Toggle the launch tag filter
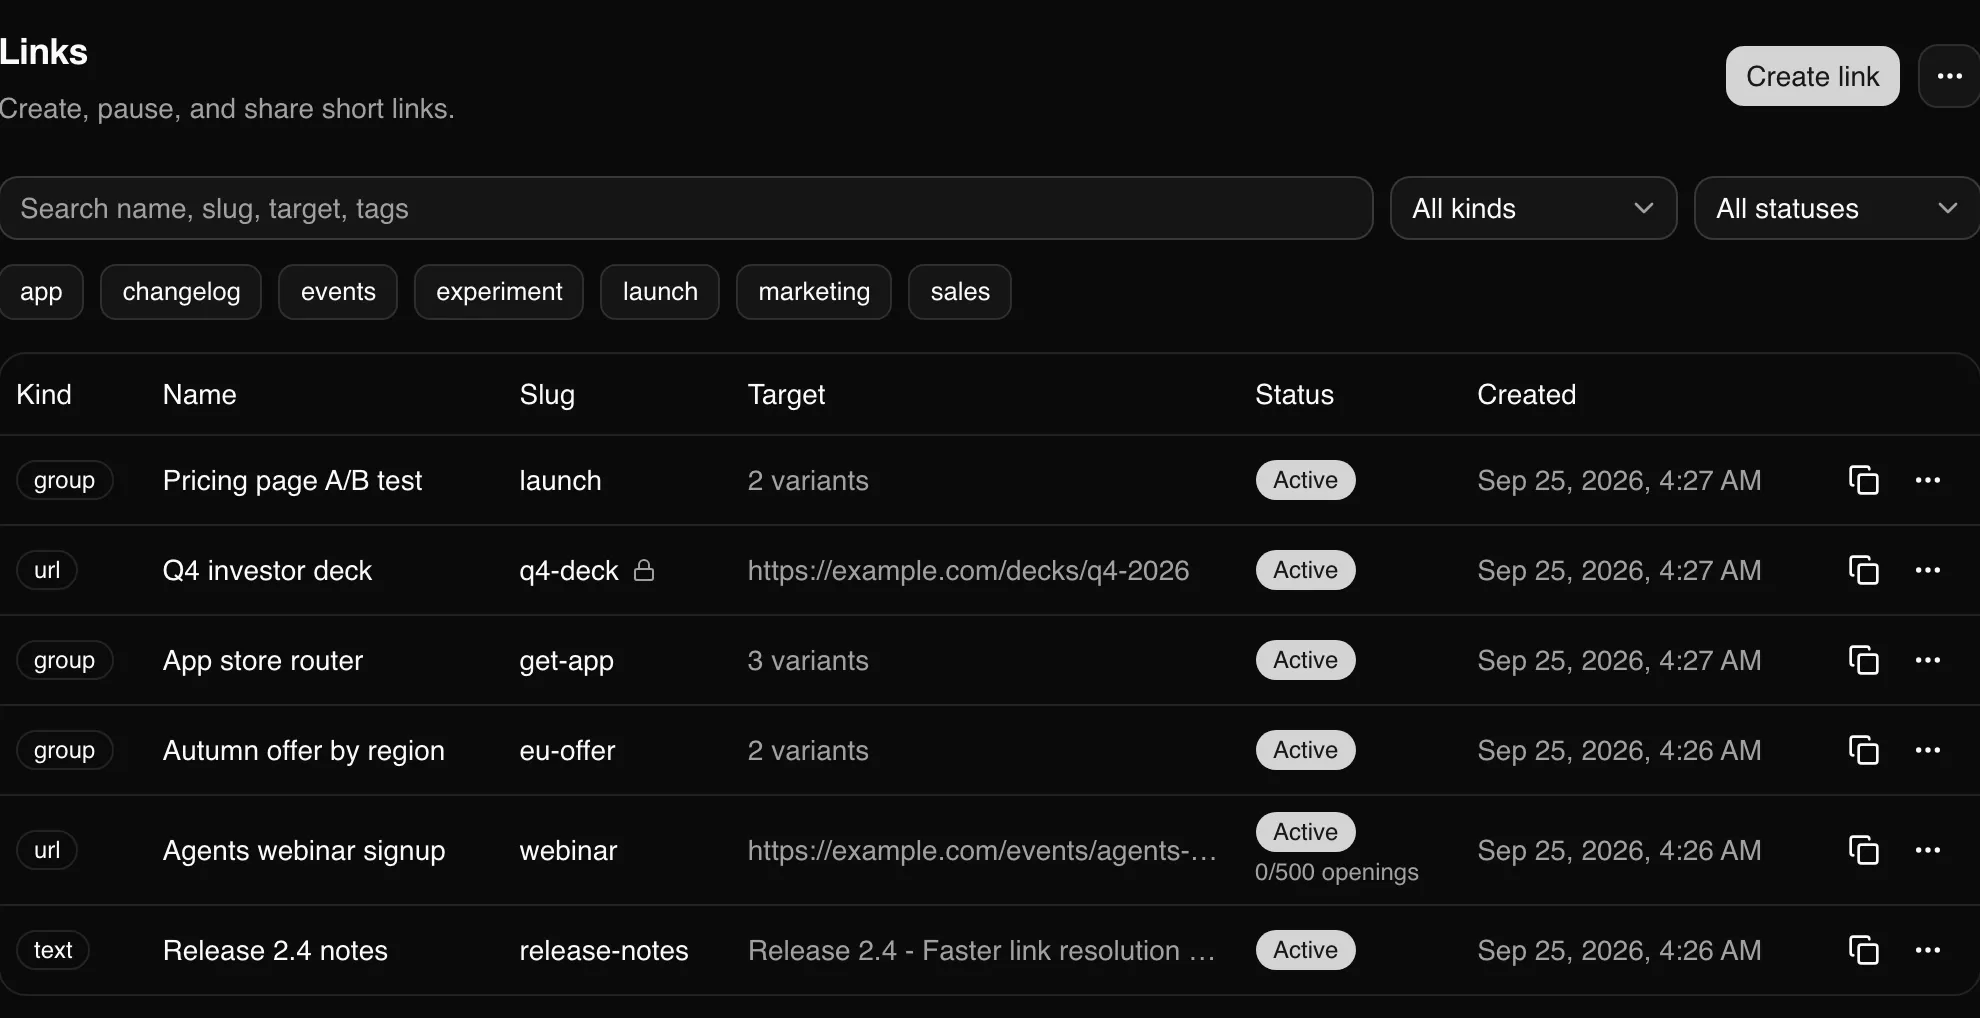Image resolution: width=1980 pixels, height=1018 pixels. point(660,292)
